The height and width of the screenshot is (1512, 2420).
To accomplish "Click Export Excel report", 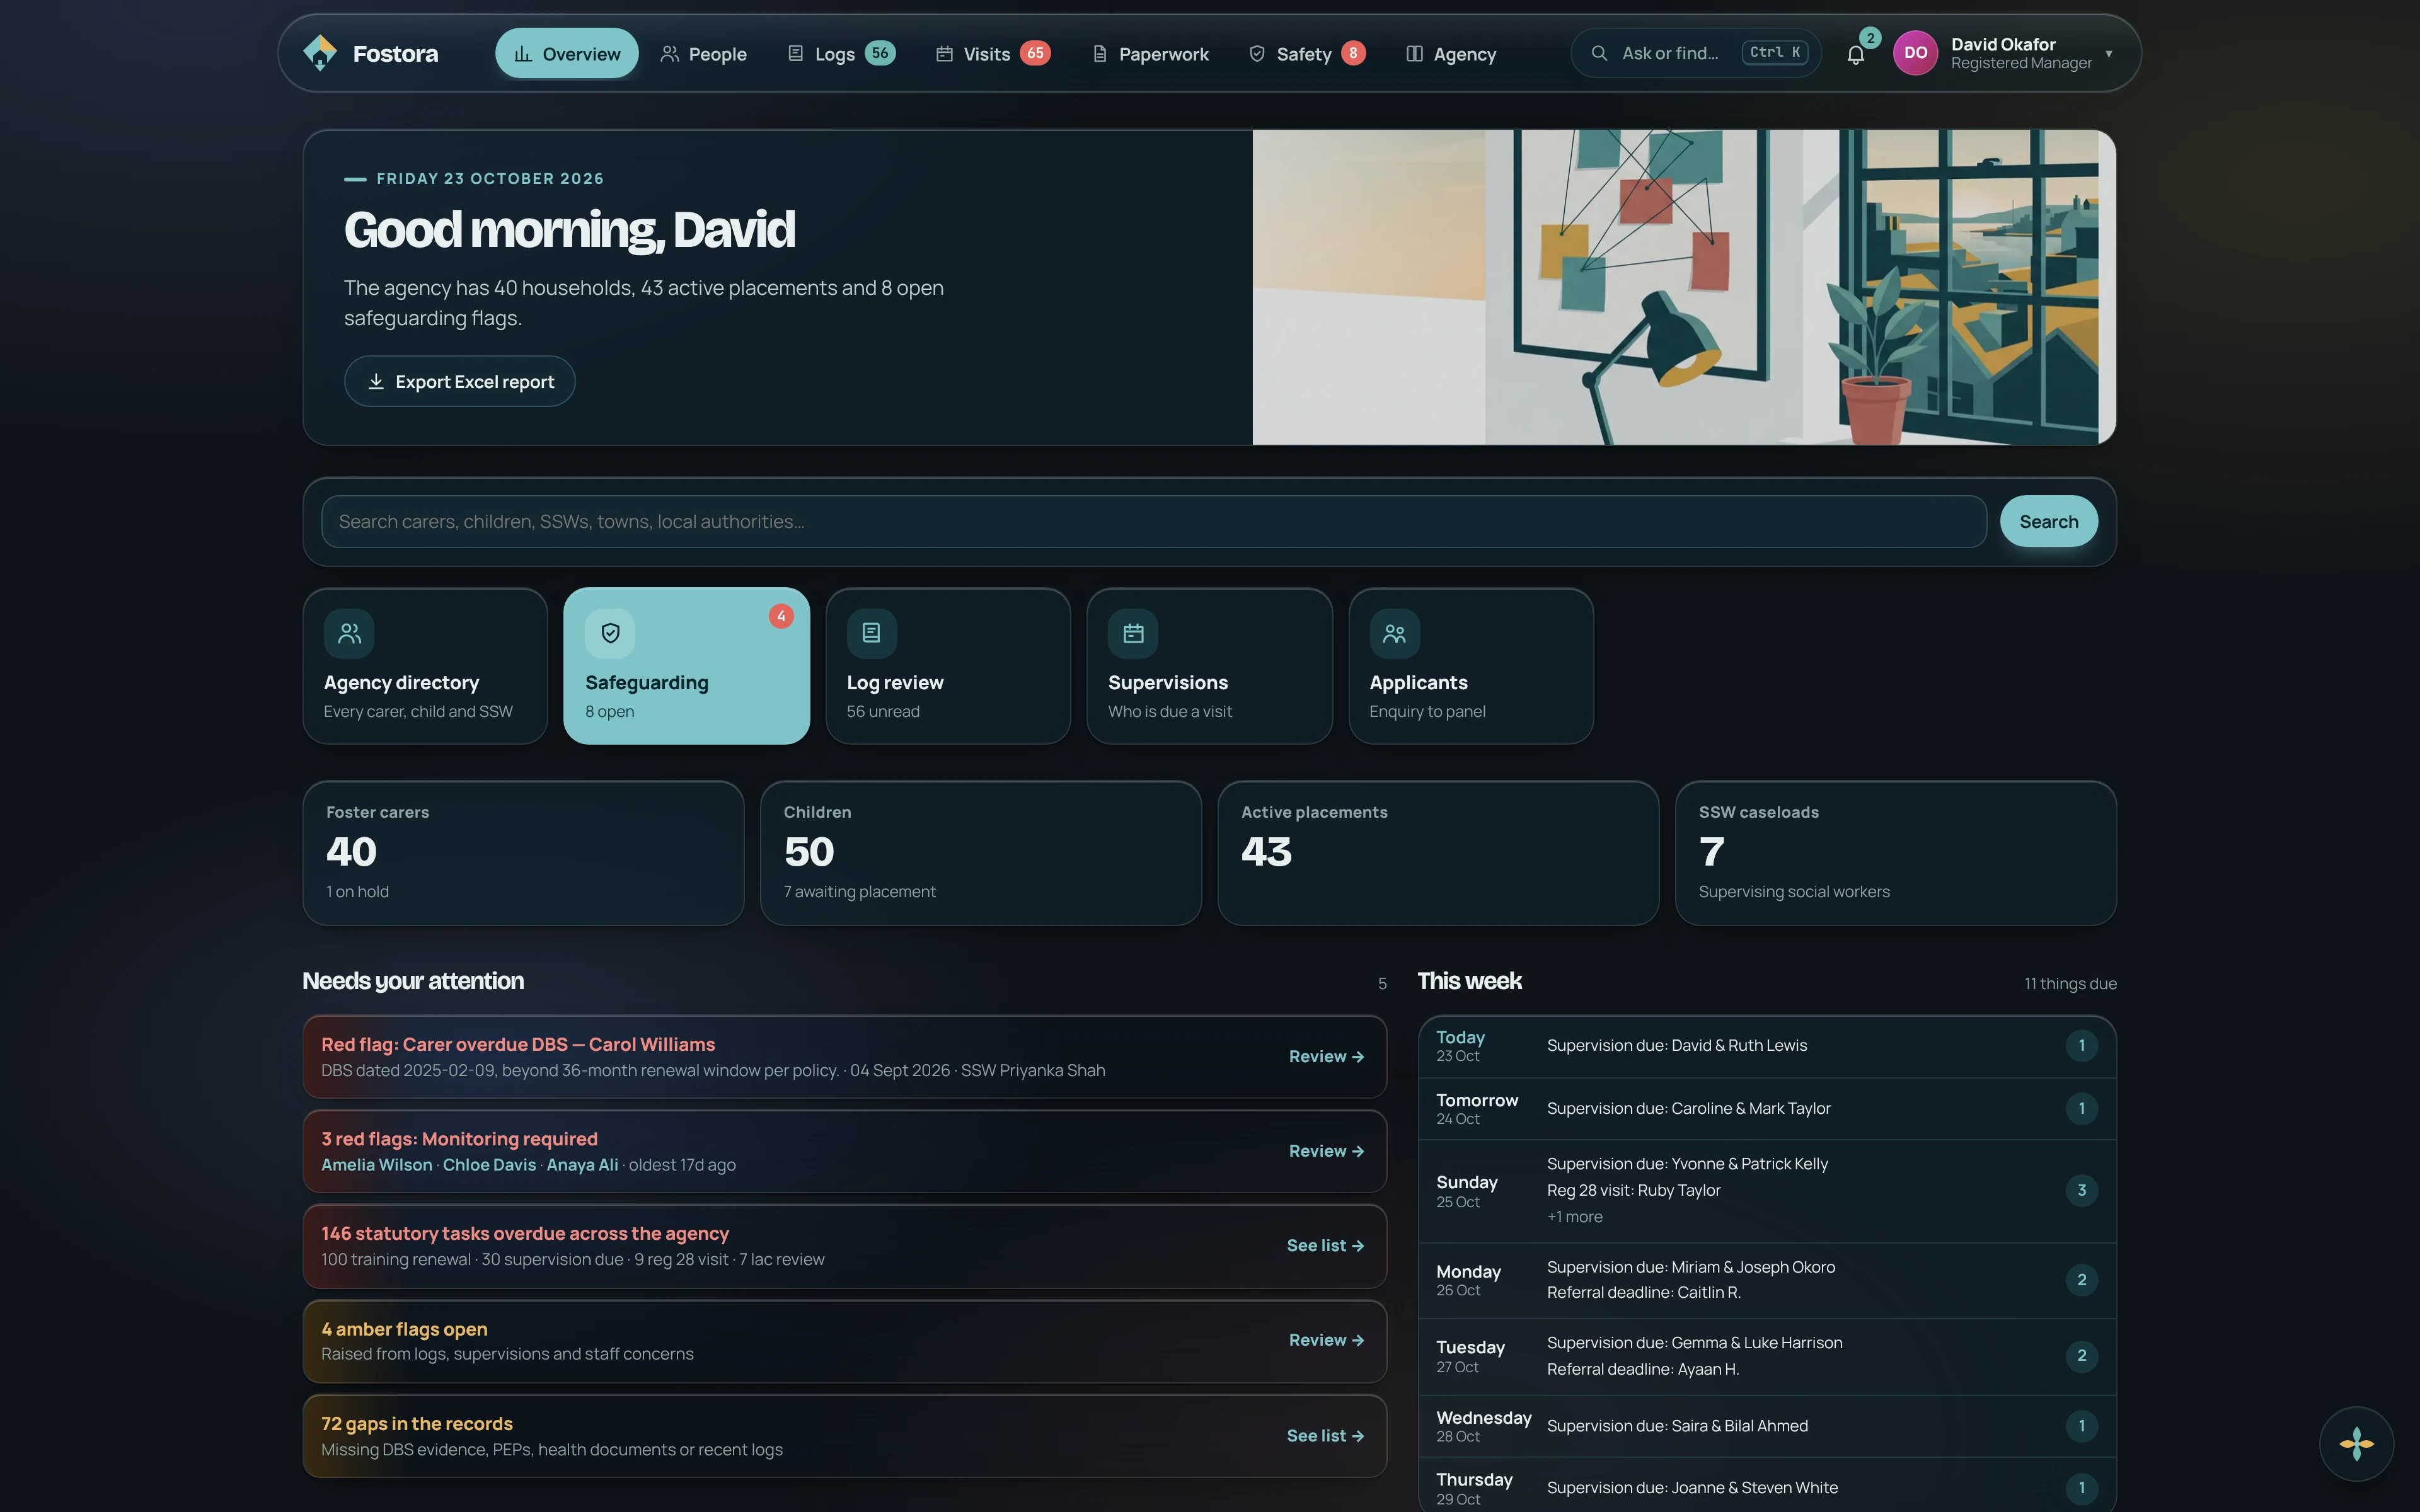I will pyautogui.click(x=459, y=381).
